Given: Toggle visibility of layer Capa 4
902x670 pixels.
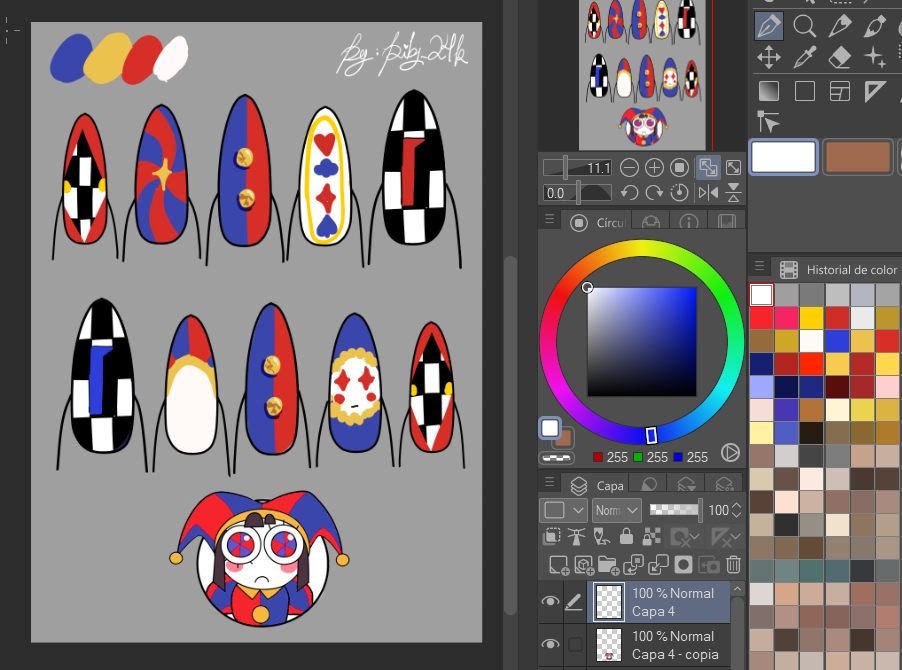Looking at the screenshot, I should pyautogui.click(x=550, y=602).
